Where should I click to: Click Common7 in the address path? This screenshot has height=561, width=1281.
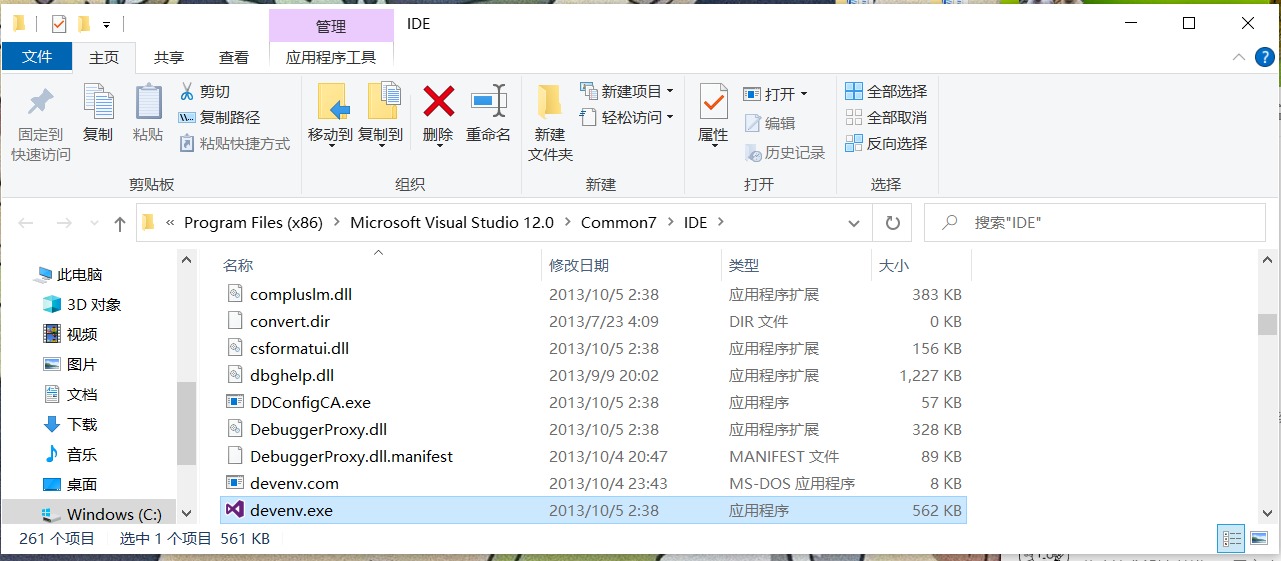click(619, 223)
